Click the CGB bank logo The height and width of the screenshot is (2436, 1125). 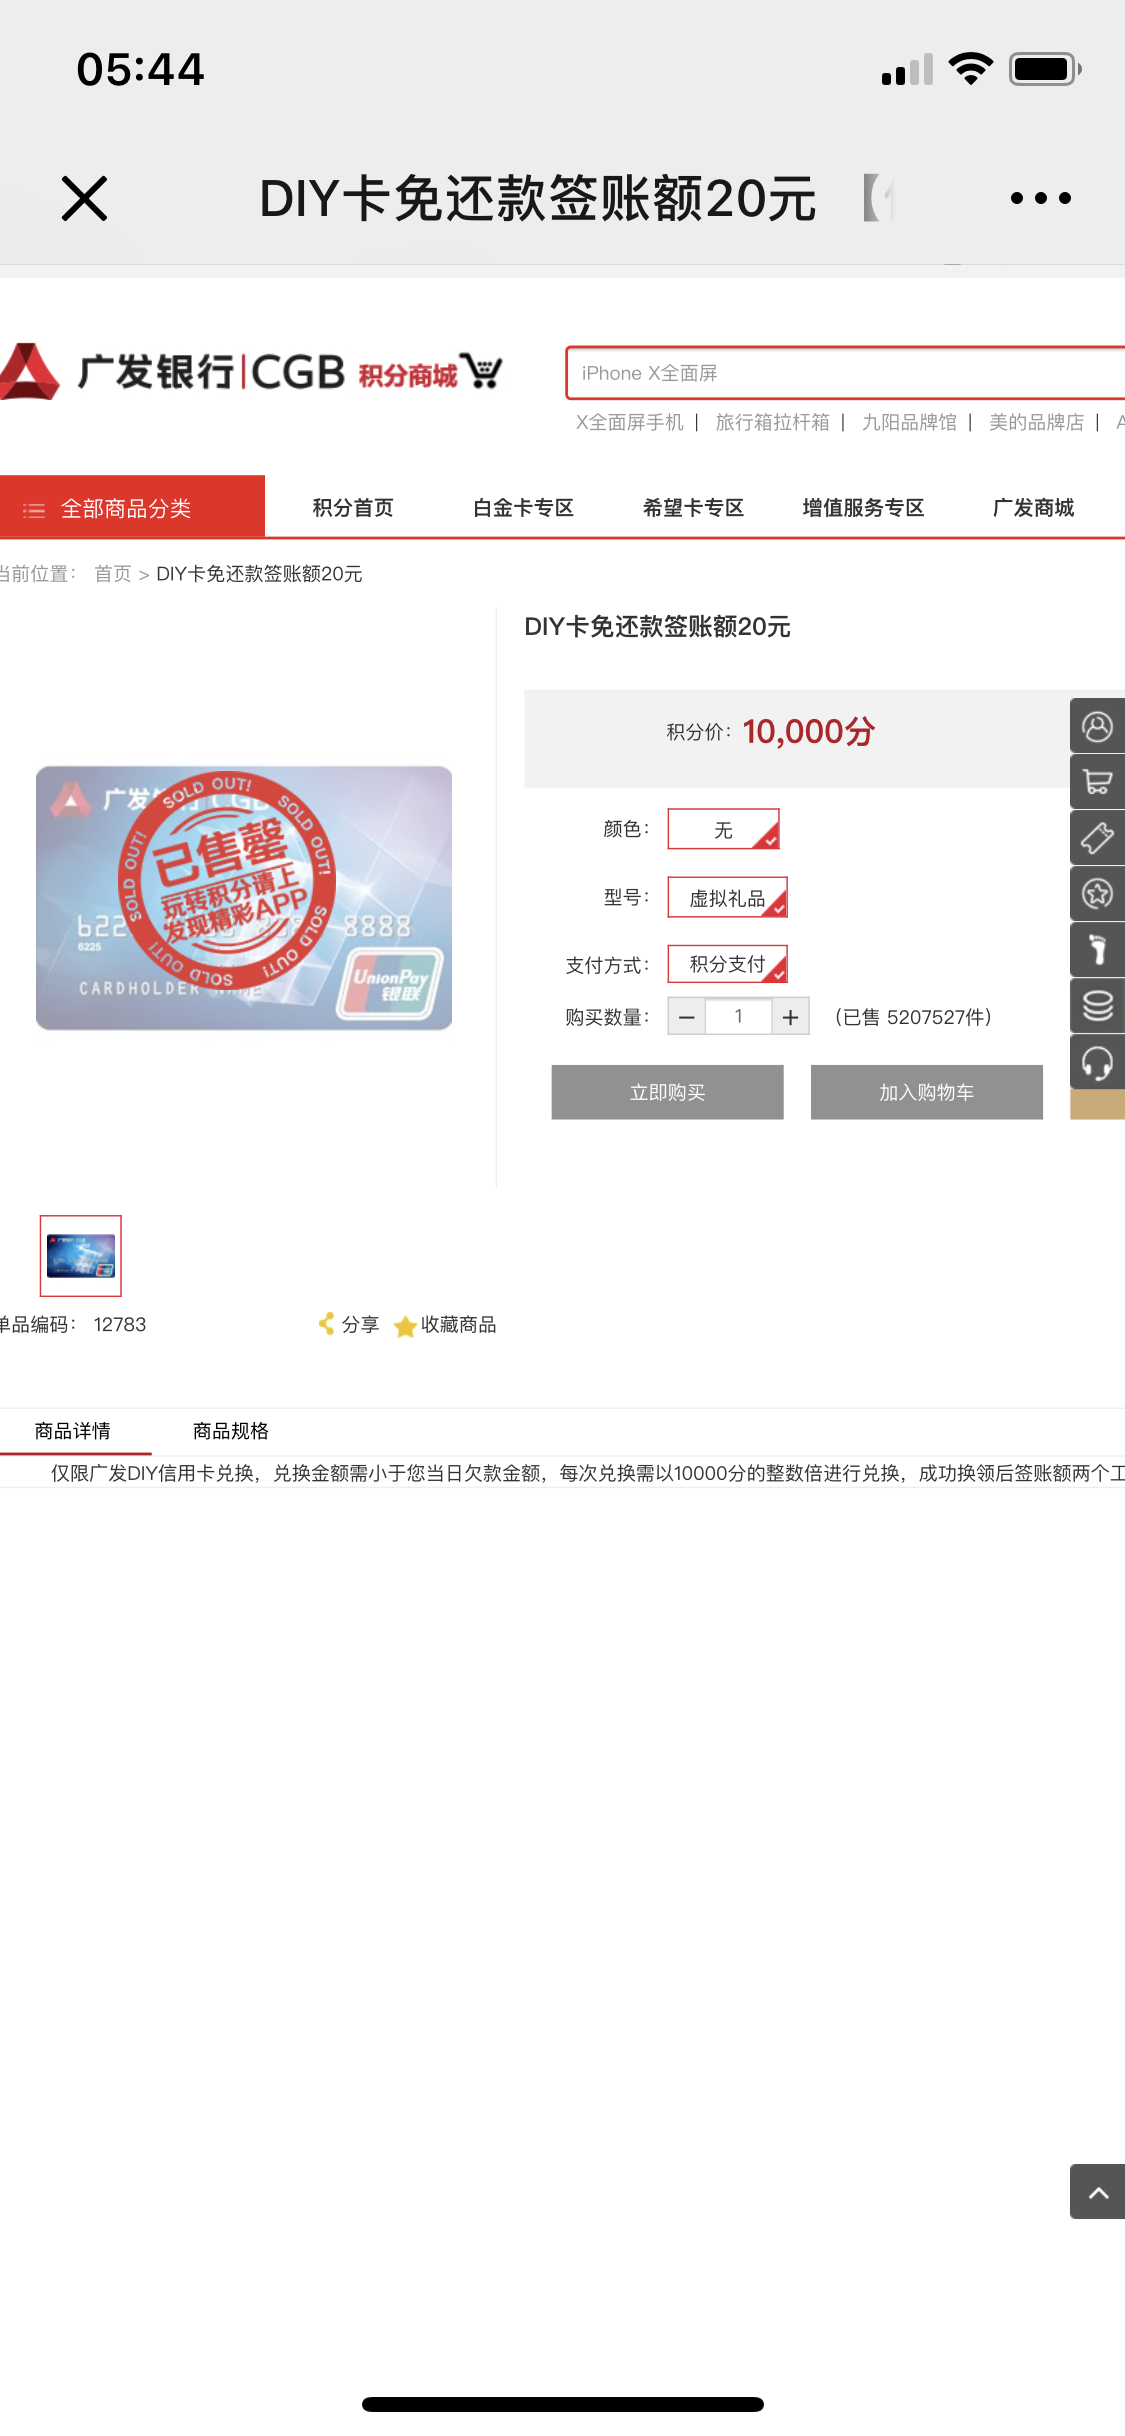click(x=172, y=372)
